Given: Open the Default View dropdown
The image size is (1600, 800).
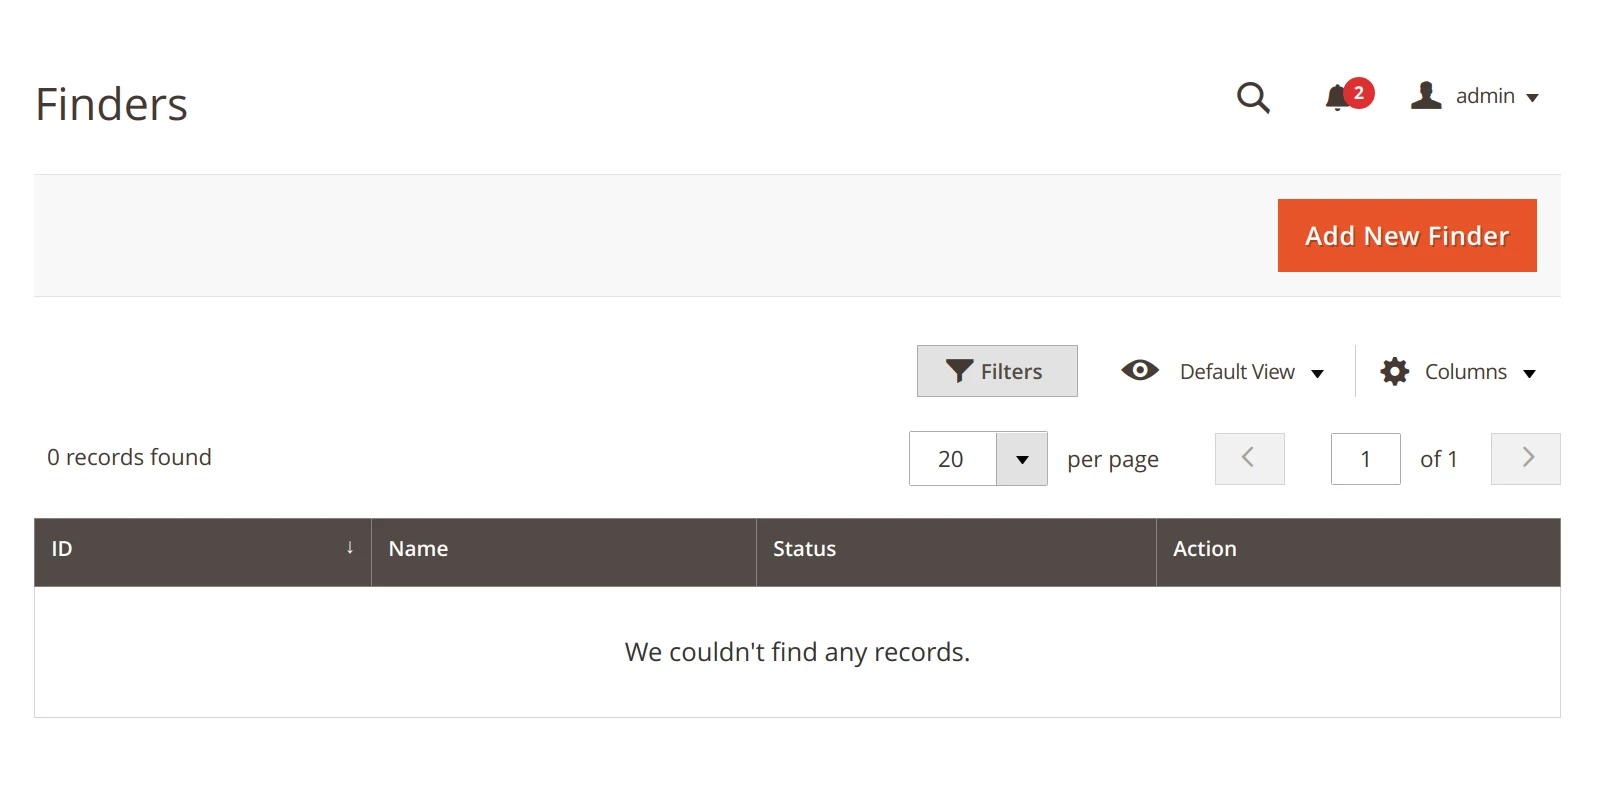Looking at the screenshot, I should point(1319,371).
